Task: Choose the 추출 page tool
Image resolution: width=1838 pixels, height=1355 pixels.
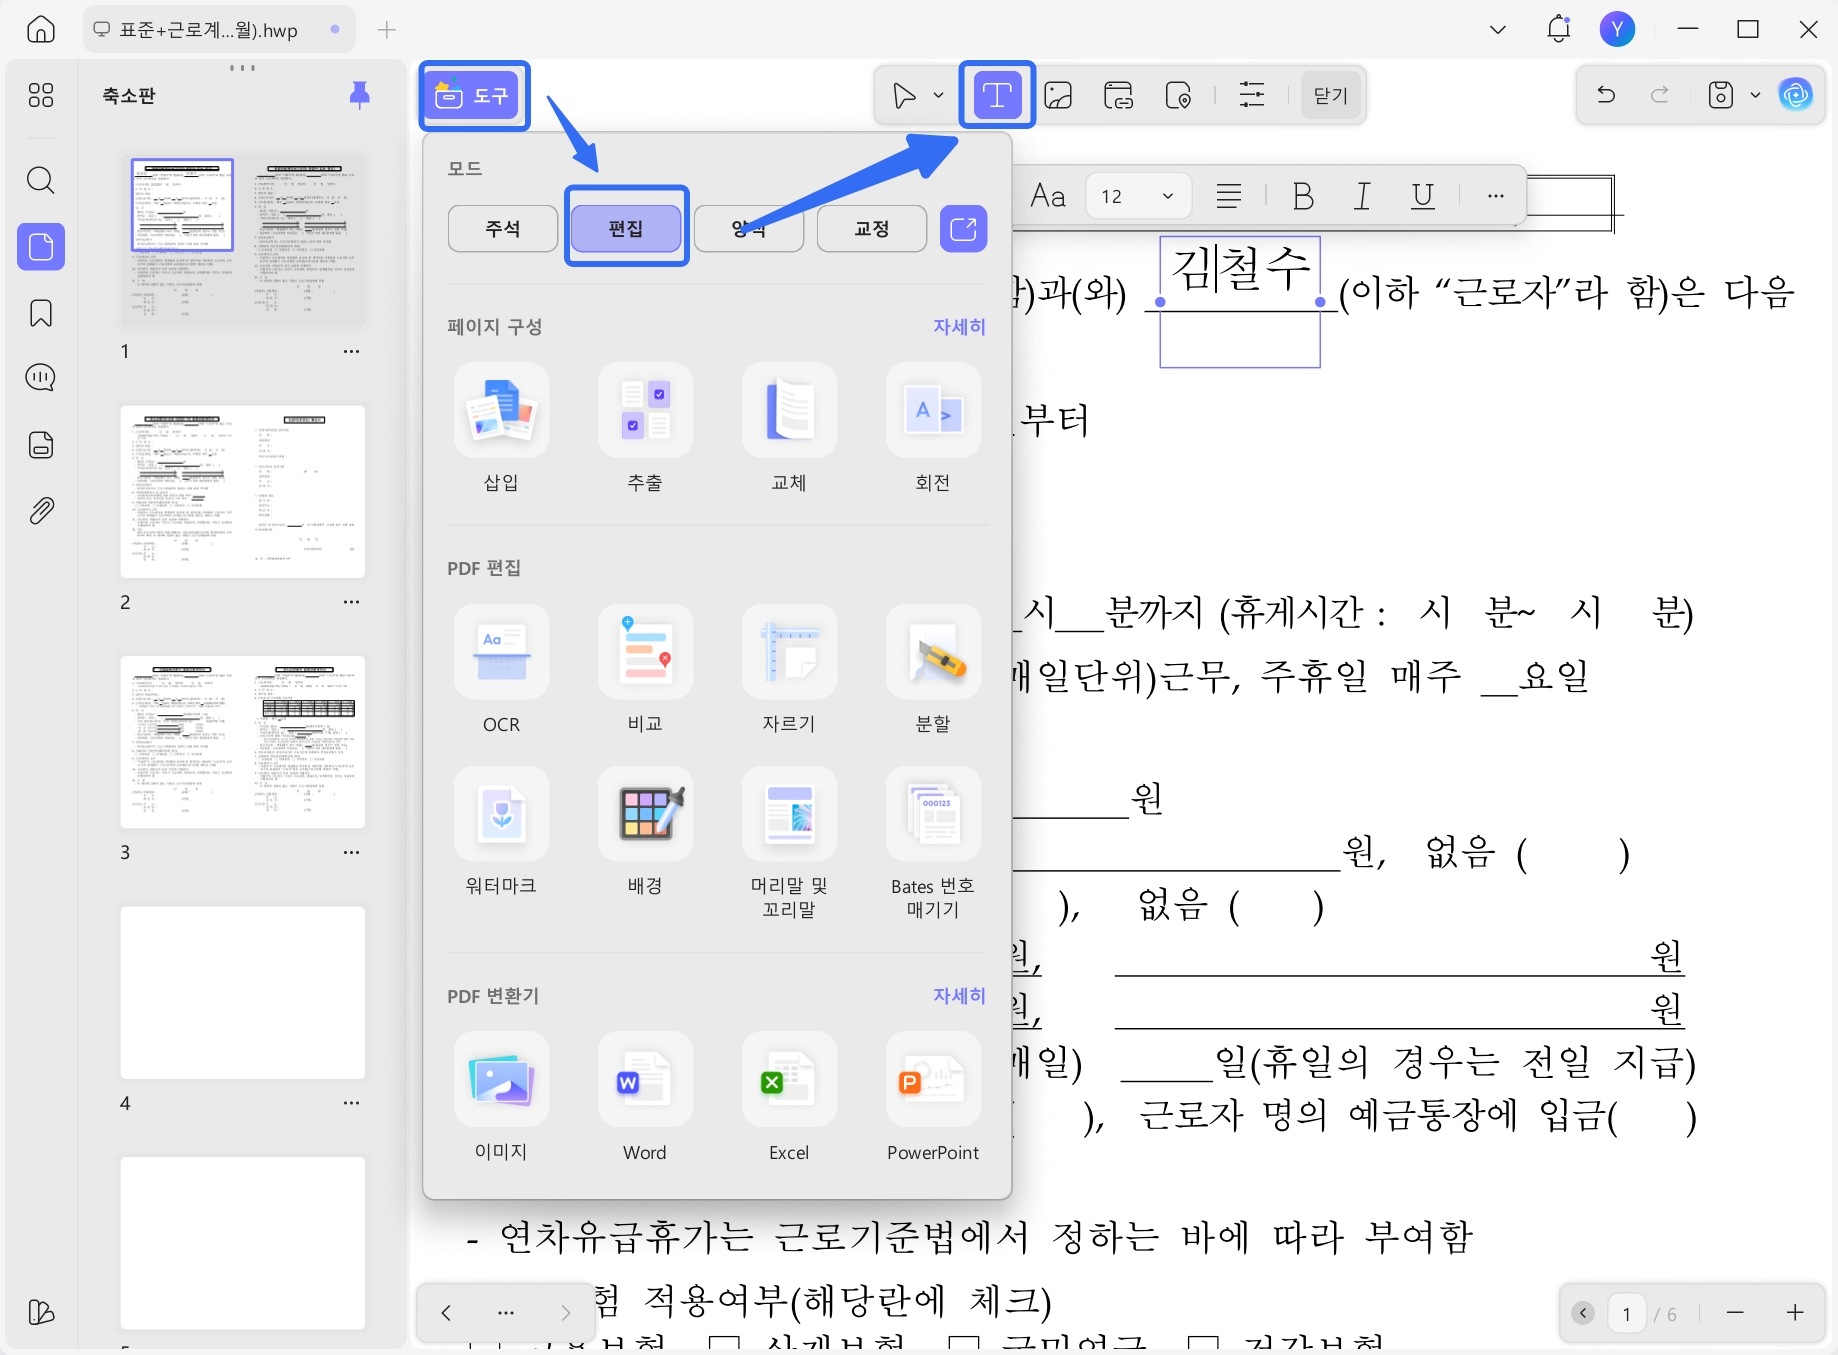Action: [645, 430]
